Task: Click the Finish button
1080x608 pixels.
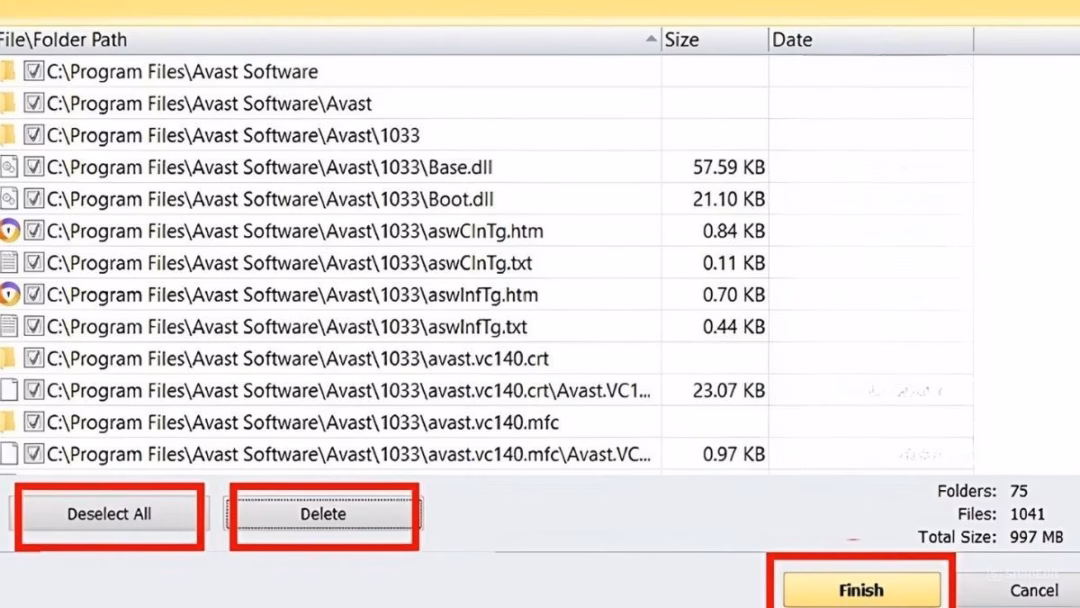Action: [x=861, y=590]
